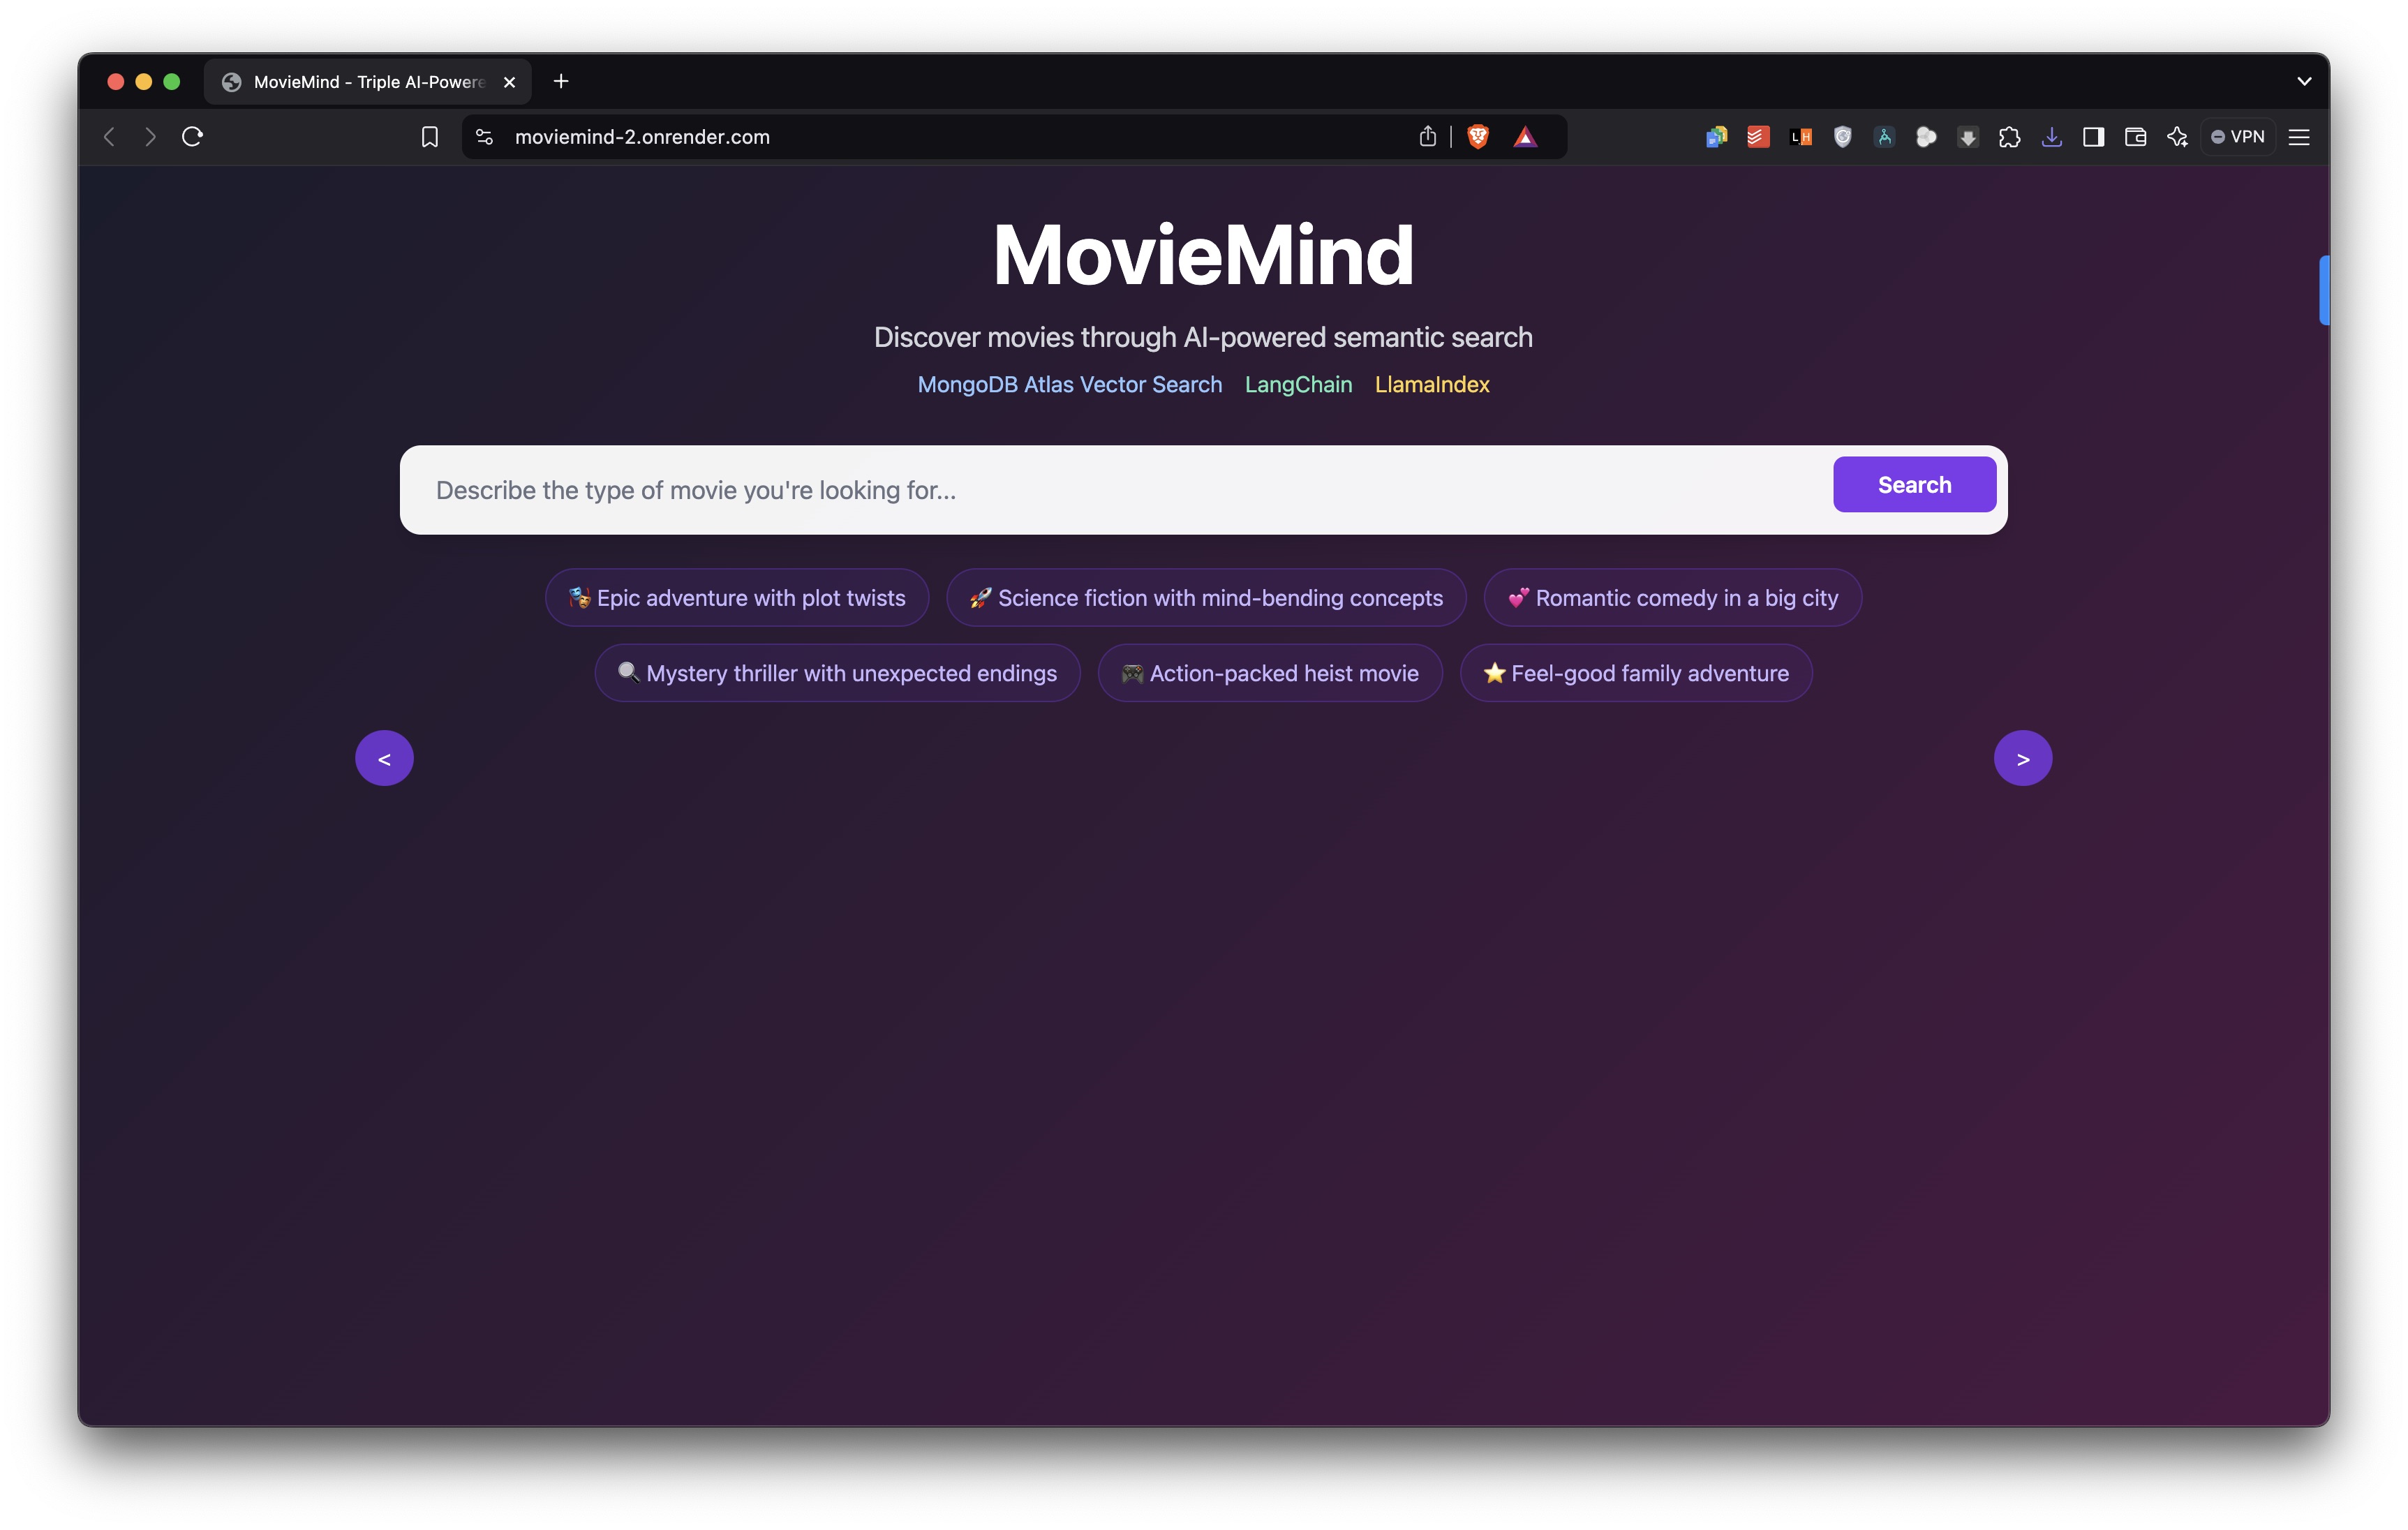Expand the tab list chevron at top right

[x=2304, y=81]
